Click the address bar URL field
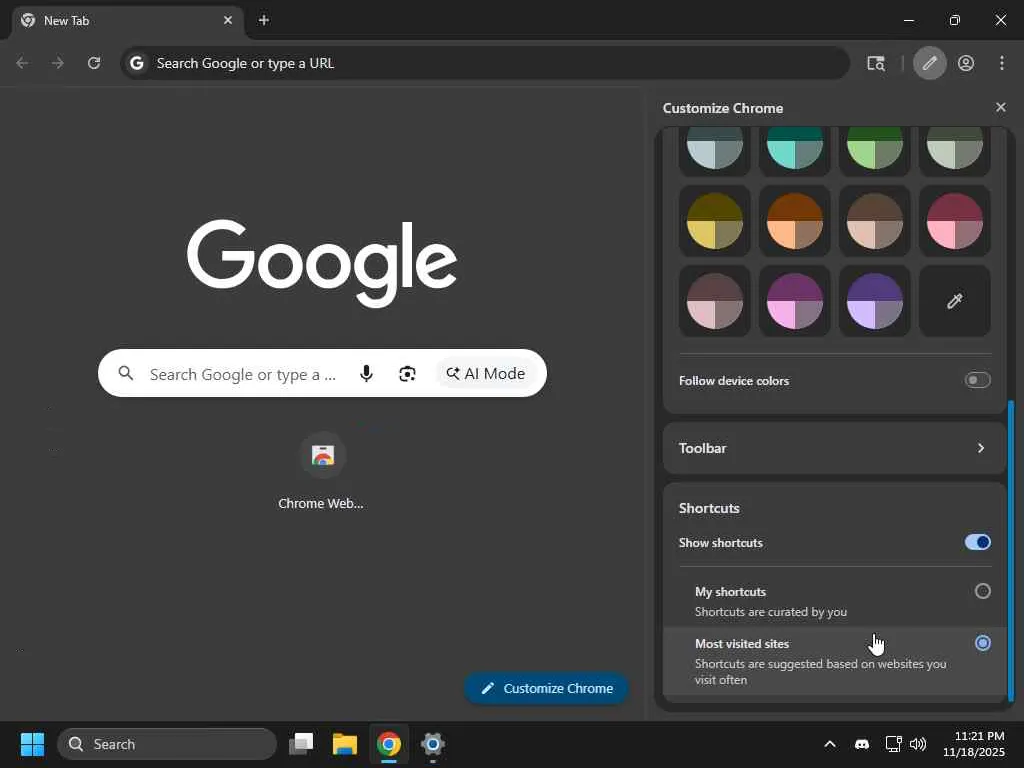 click(x=485, y=63)
